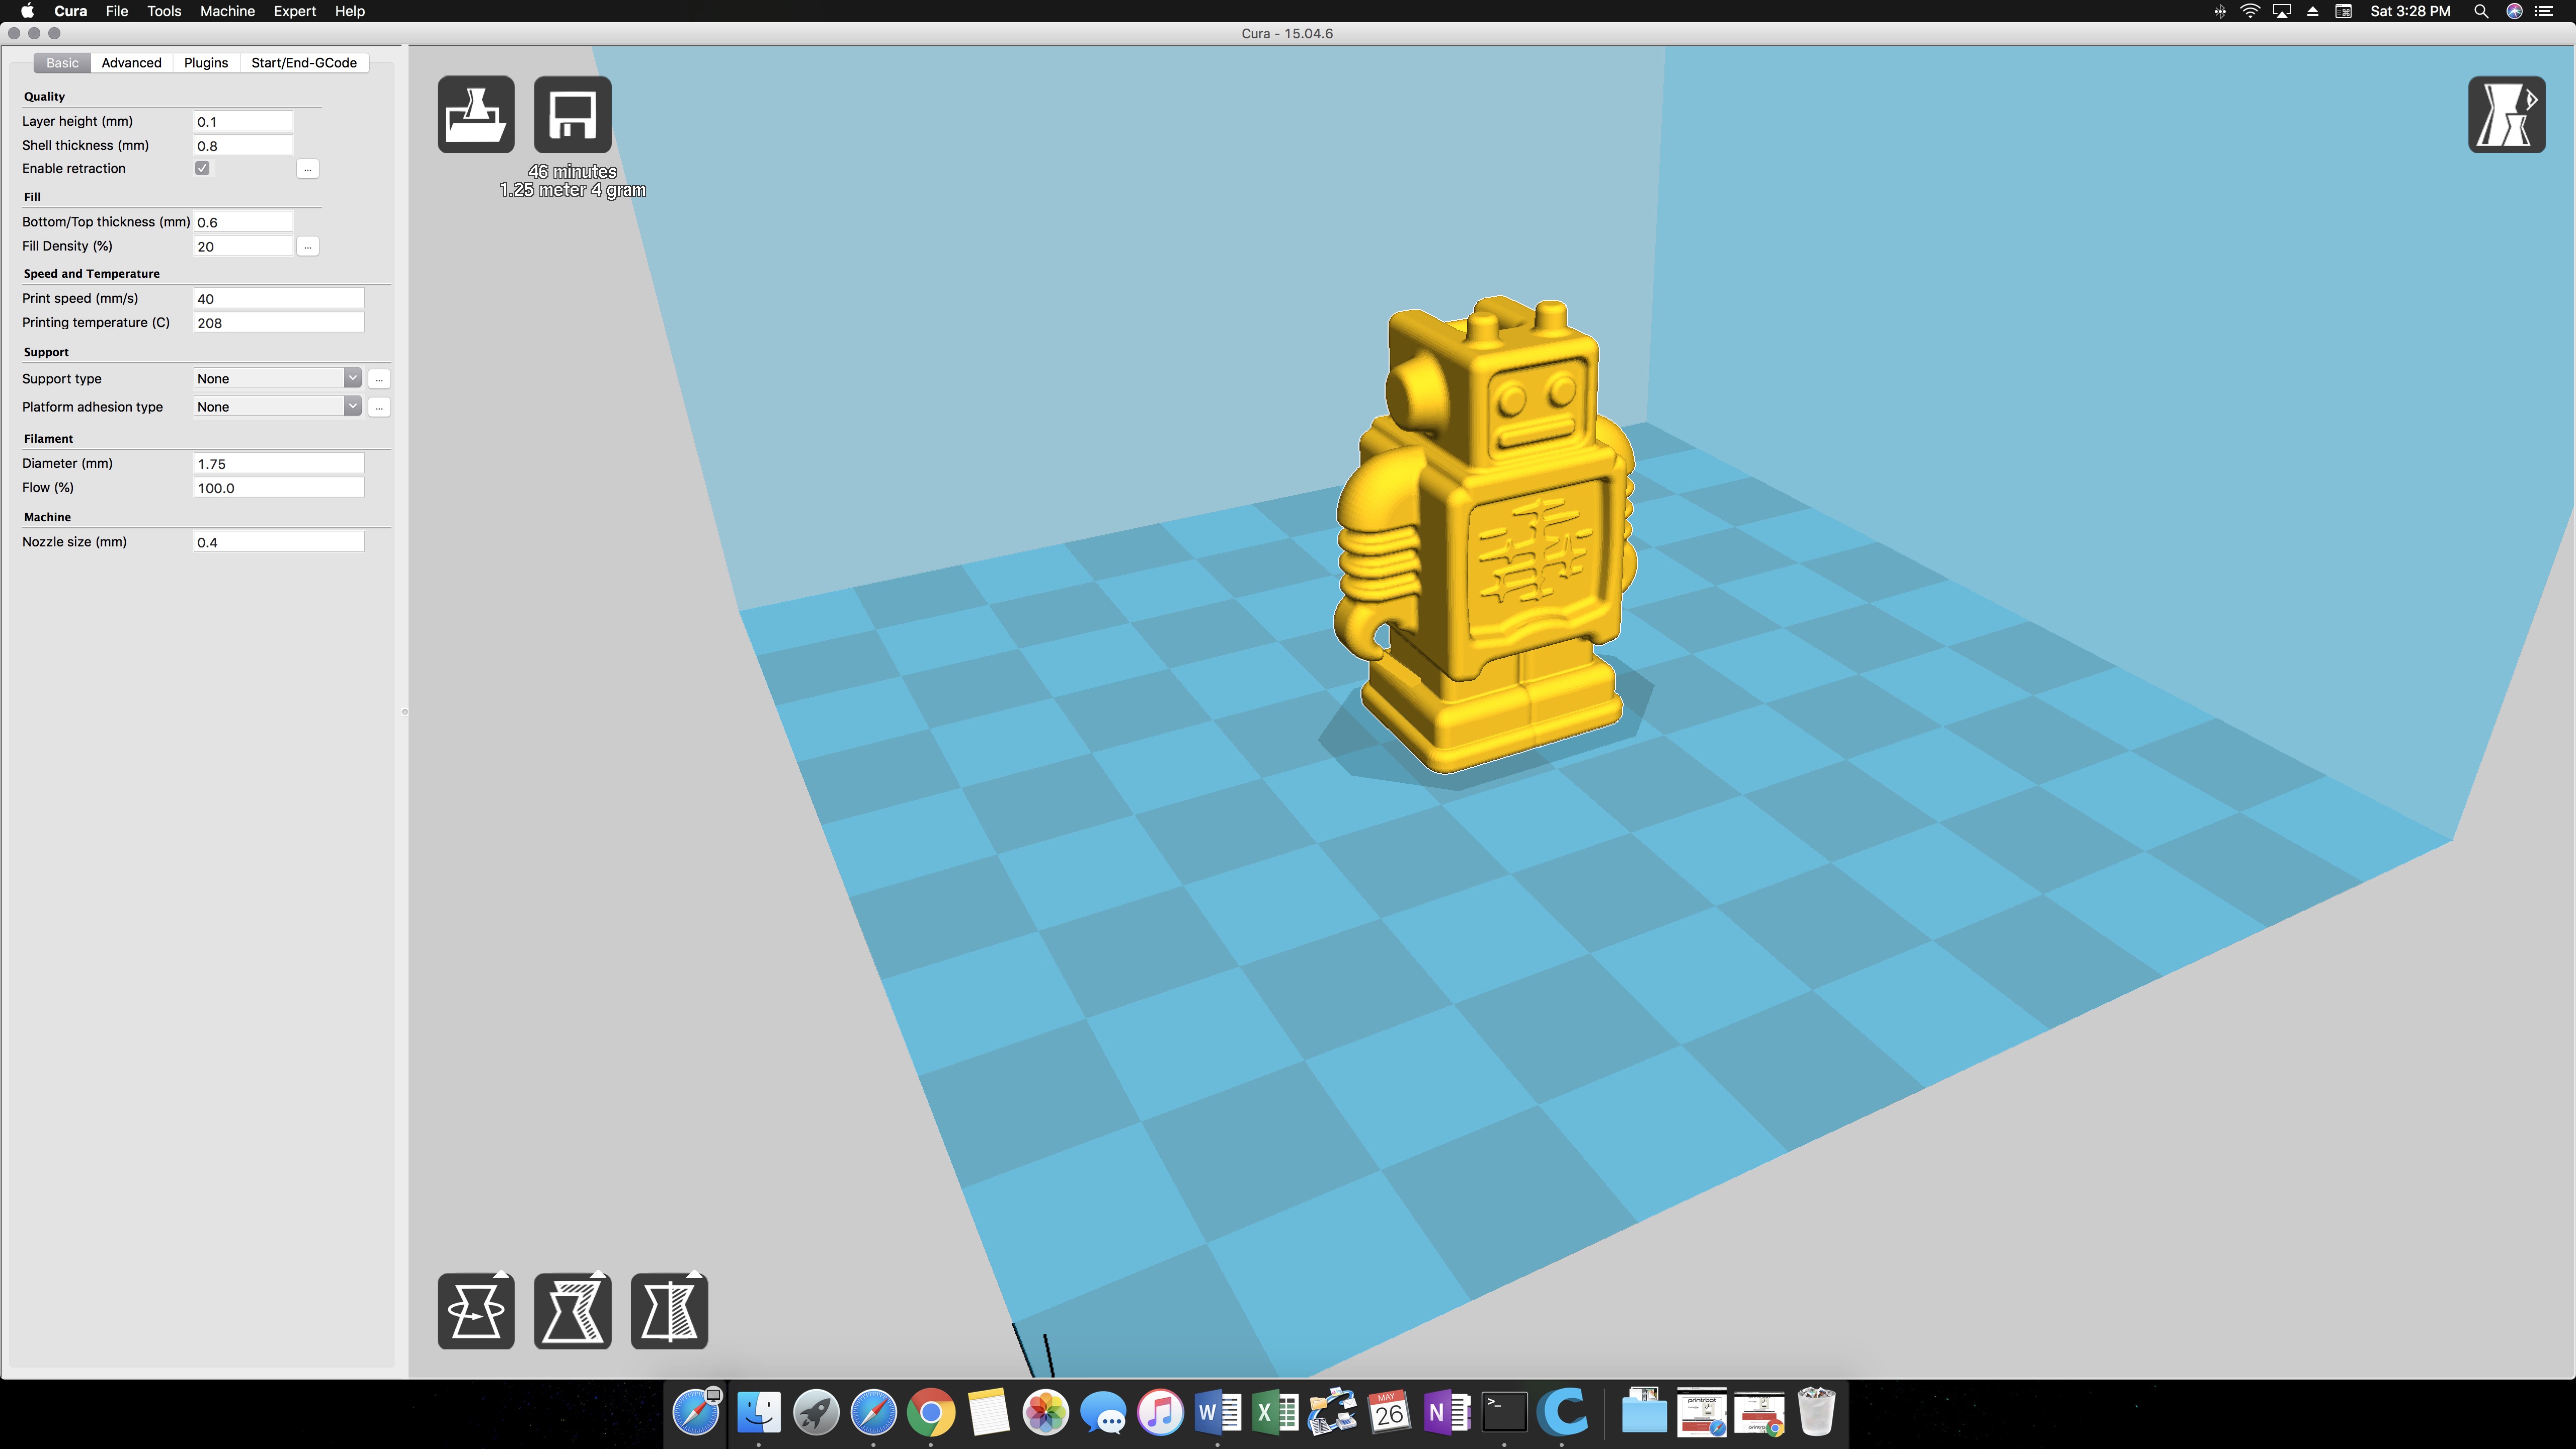The height and width of the screenshot is (1449, 2576).
Task: Click the Bottom/Top thickness input field
Action: 243,222
